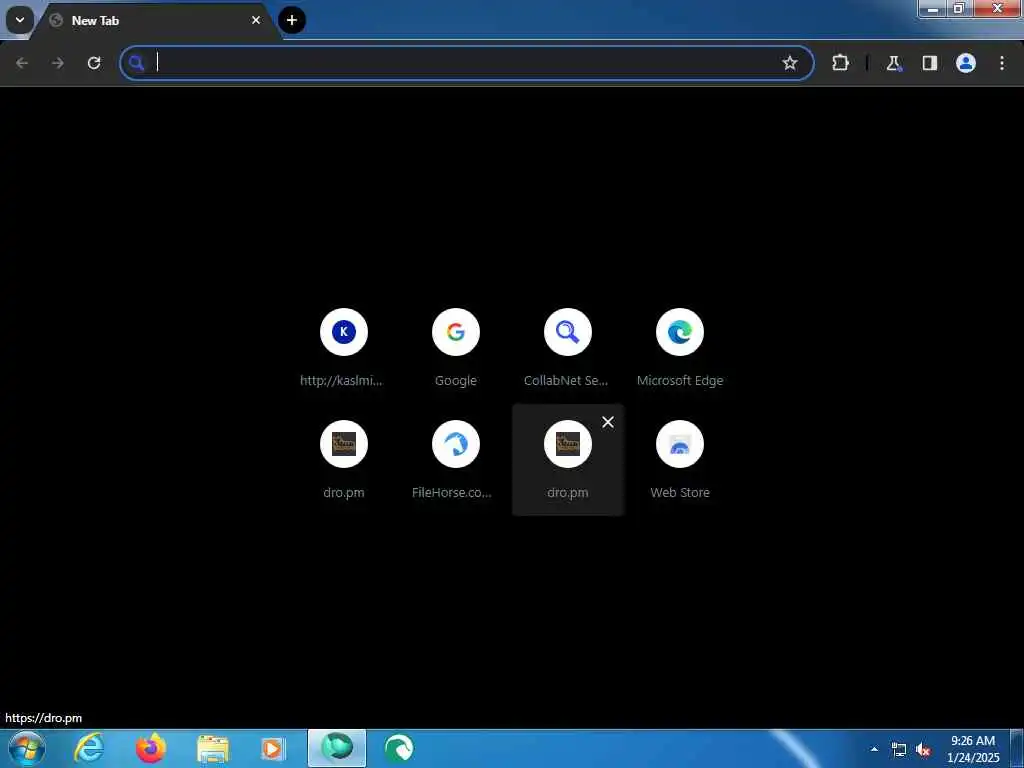Show hidden system tray icons
The width and height of the screenshot is (1024, 768).
(x=874, y=749)
